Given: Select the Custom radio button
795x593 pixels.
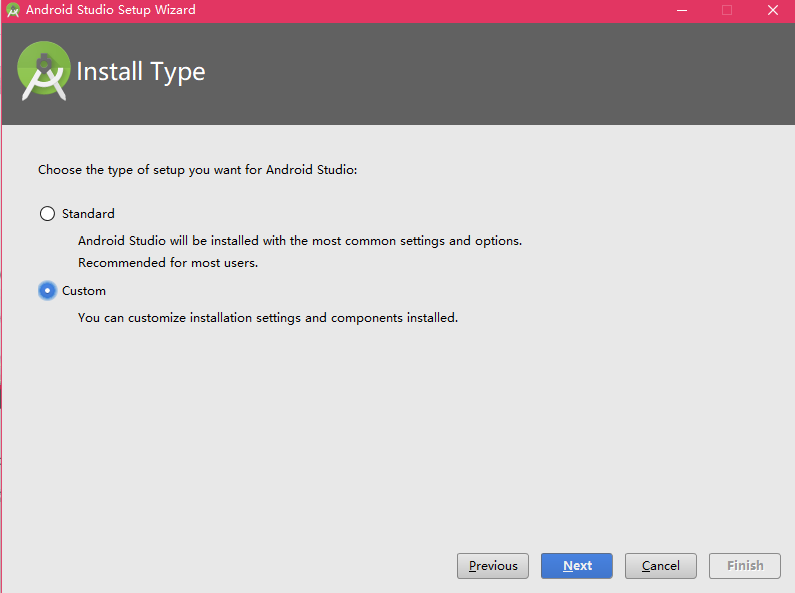Looking at the screenshot, I should click(47, 290).
